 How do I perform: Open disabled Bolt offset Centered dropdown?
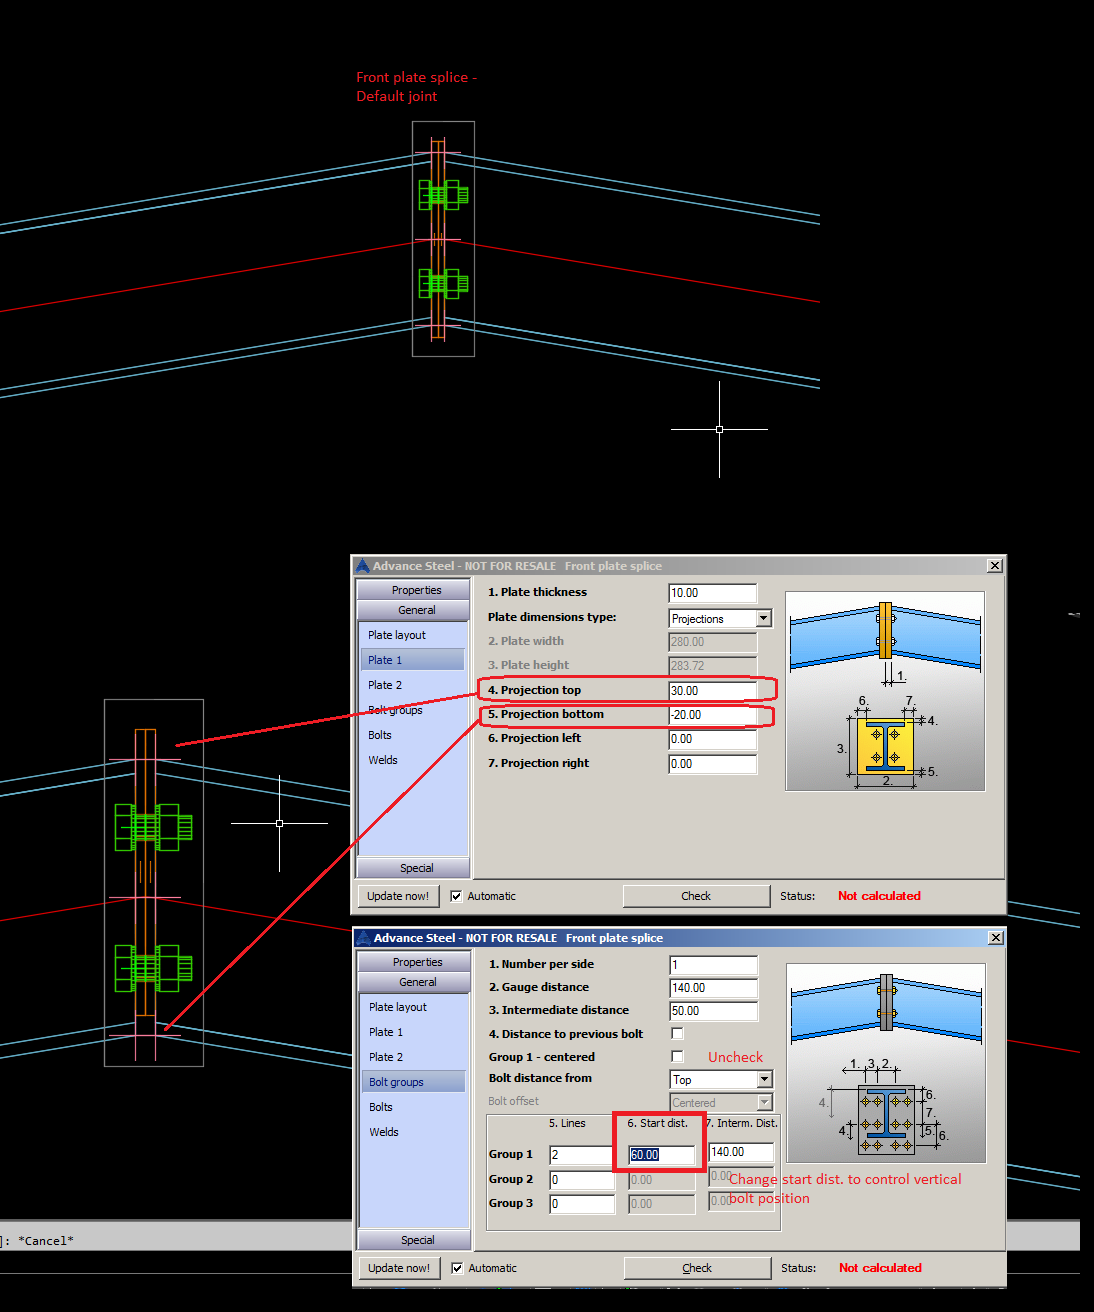(x=765, y=1102)
